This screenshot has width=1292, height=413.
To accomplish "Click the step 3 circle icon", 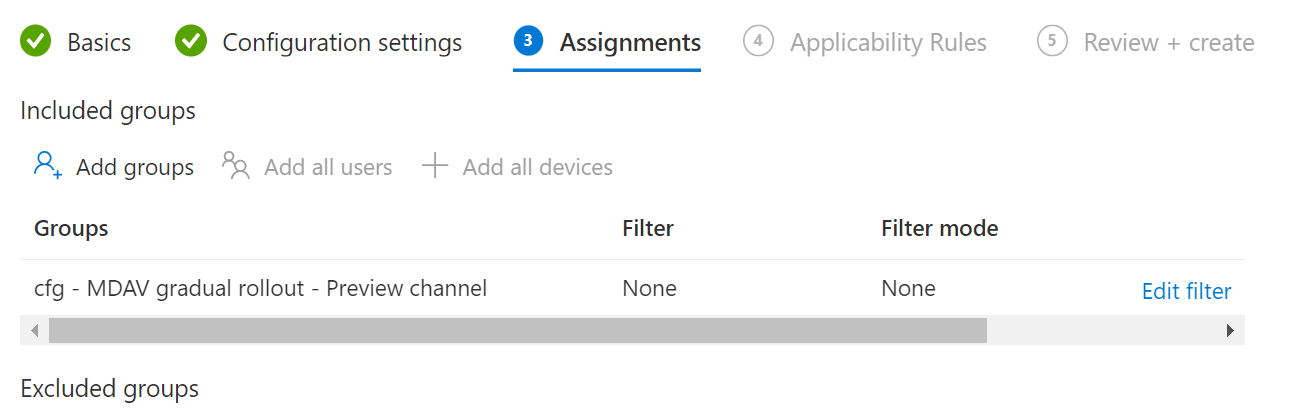I will (528, 41).
